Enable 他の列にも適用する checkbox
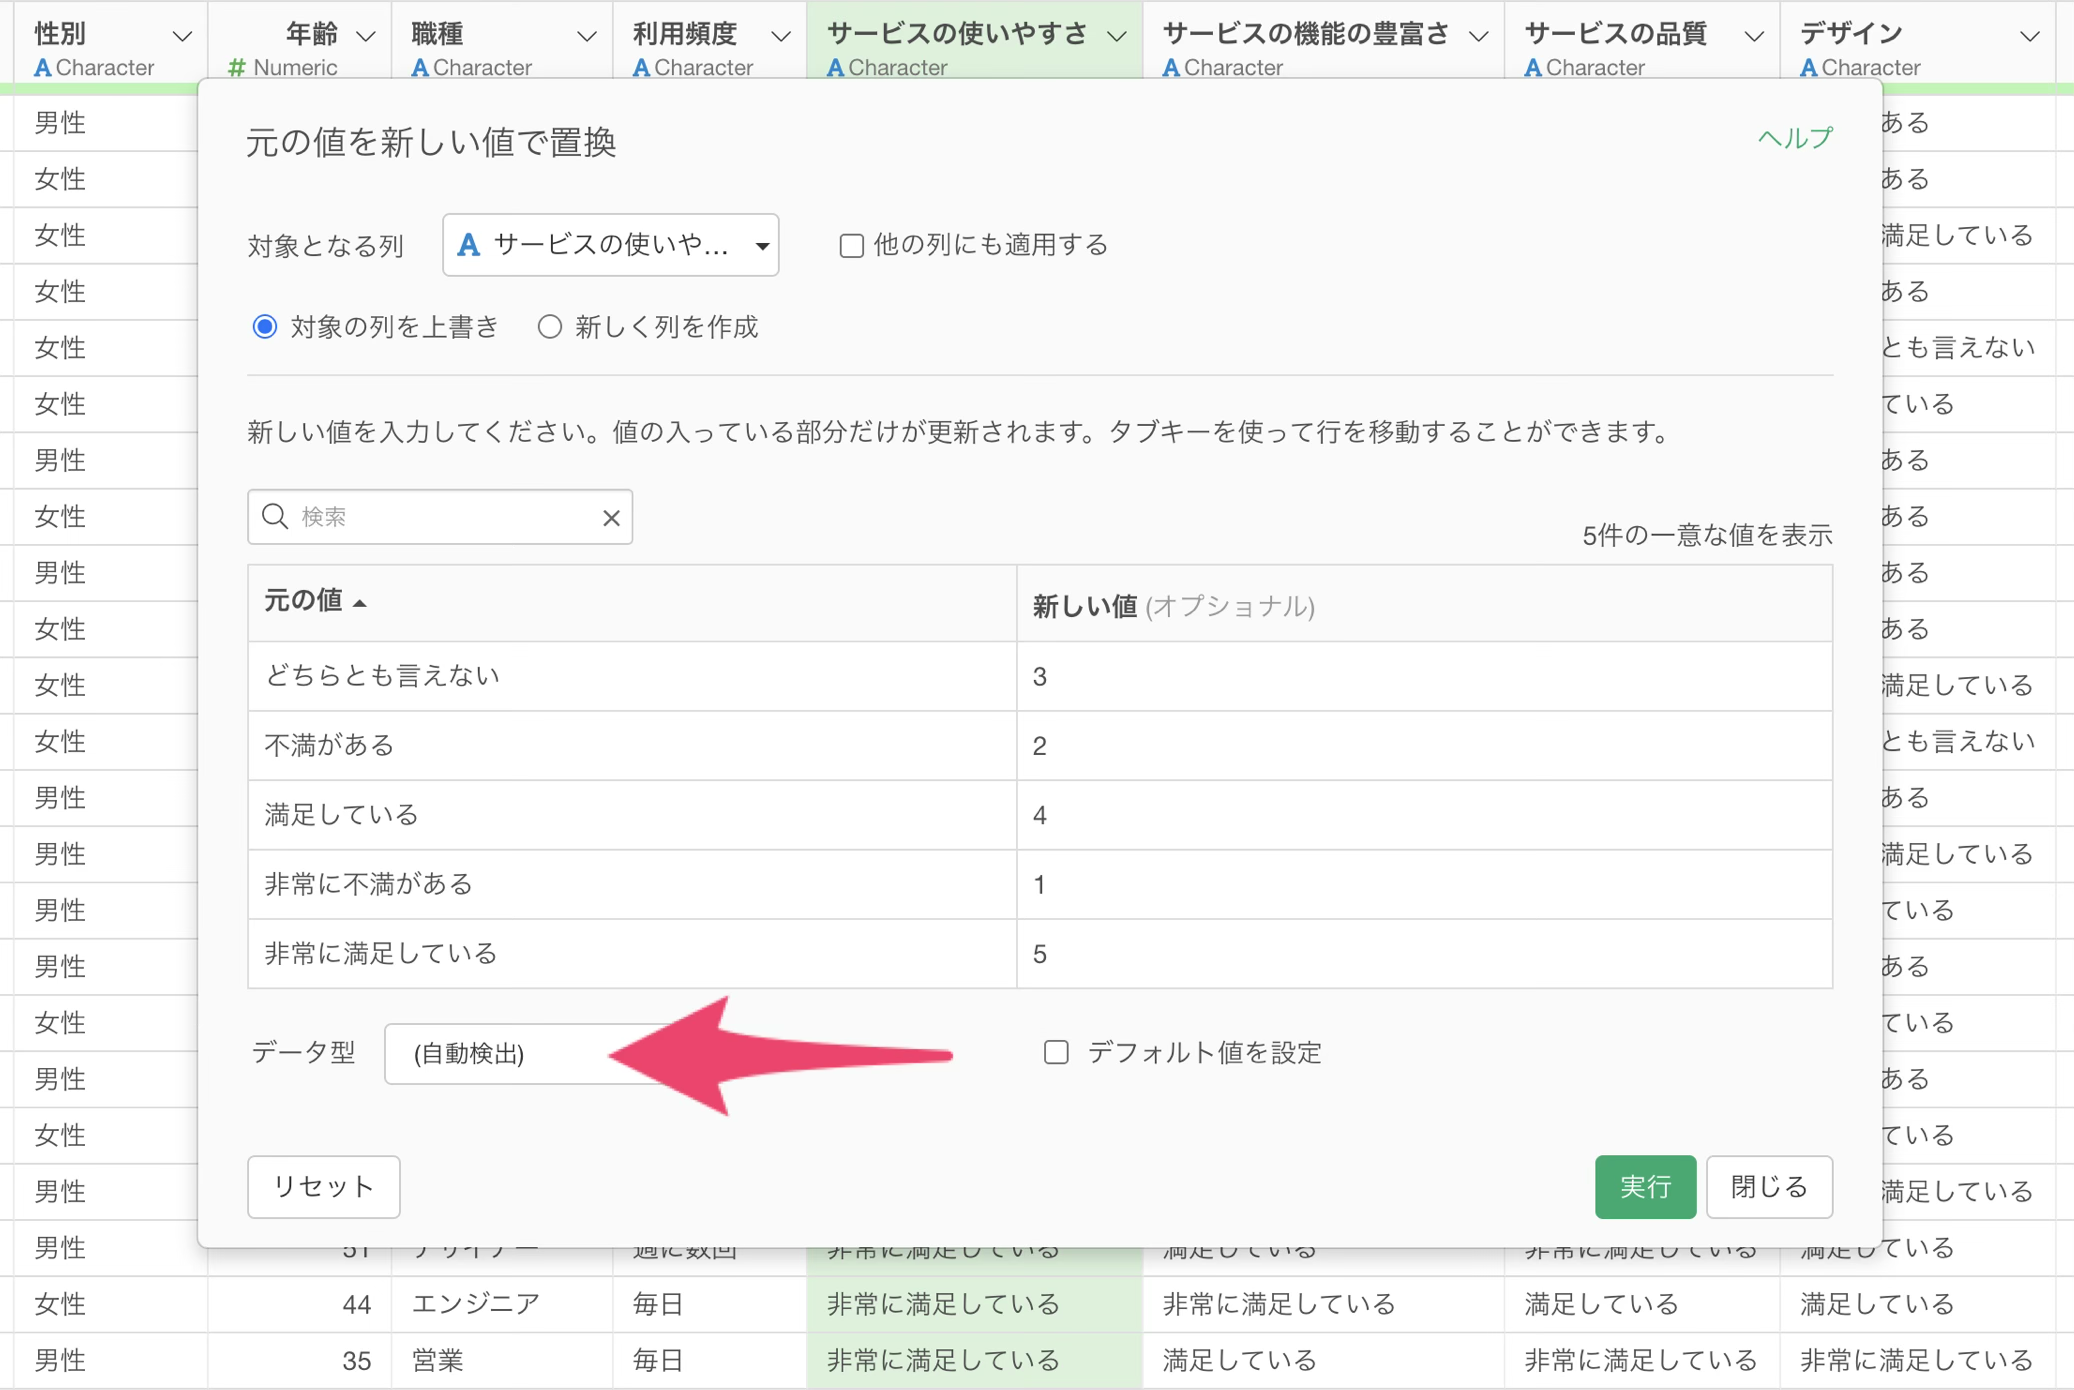Screen dimensions: 2074x1390 (x=851, y=246)
